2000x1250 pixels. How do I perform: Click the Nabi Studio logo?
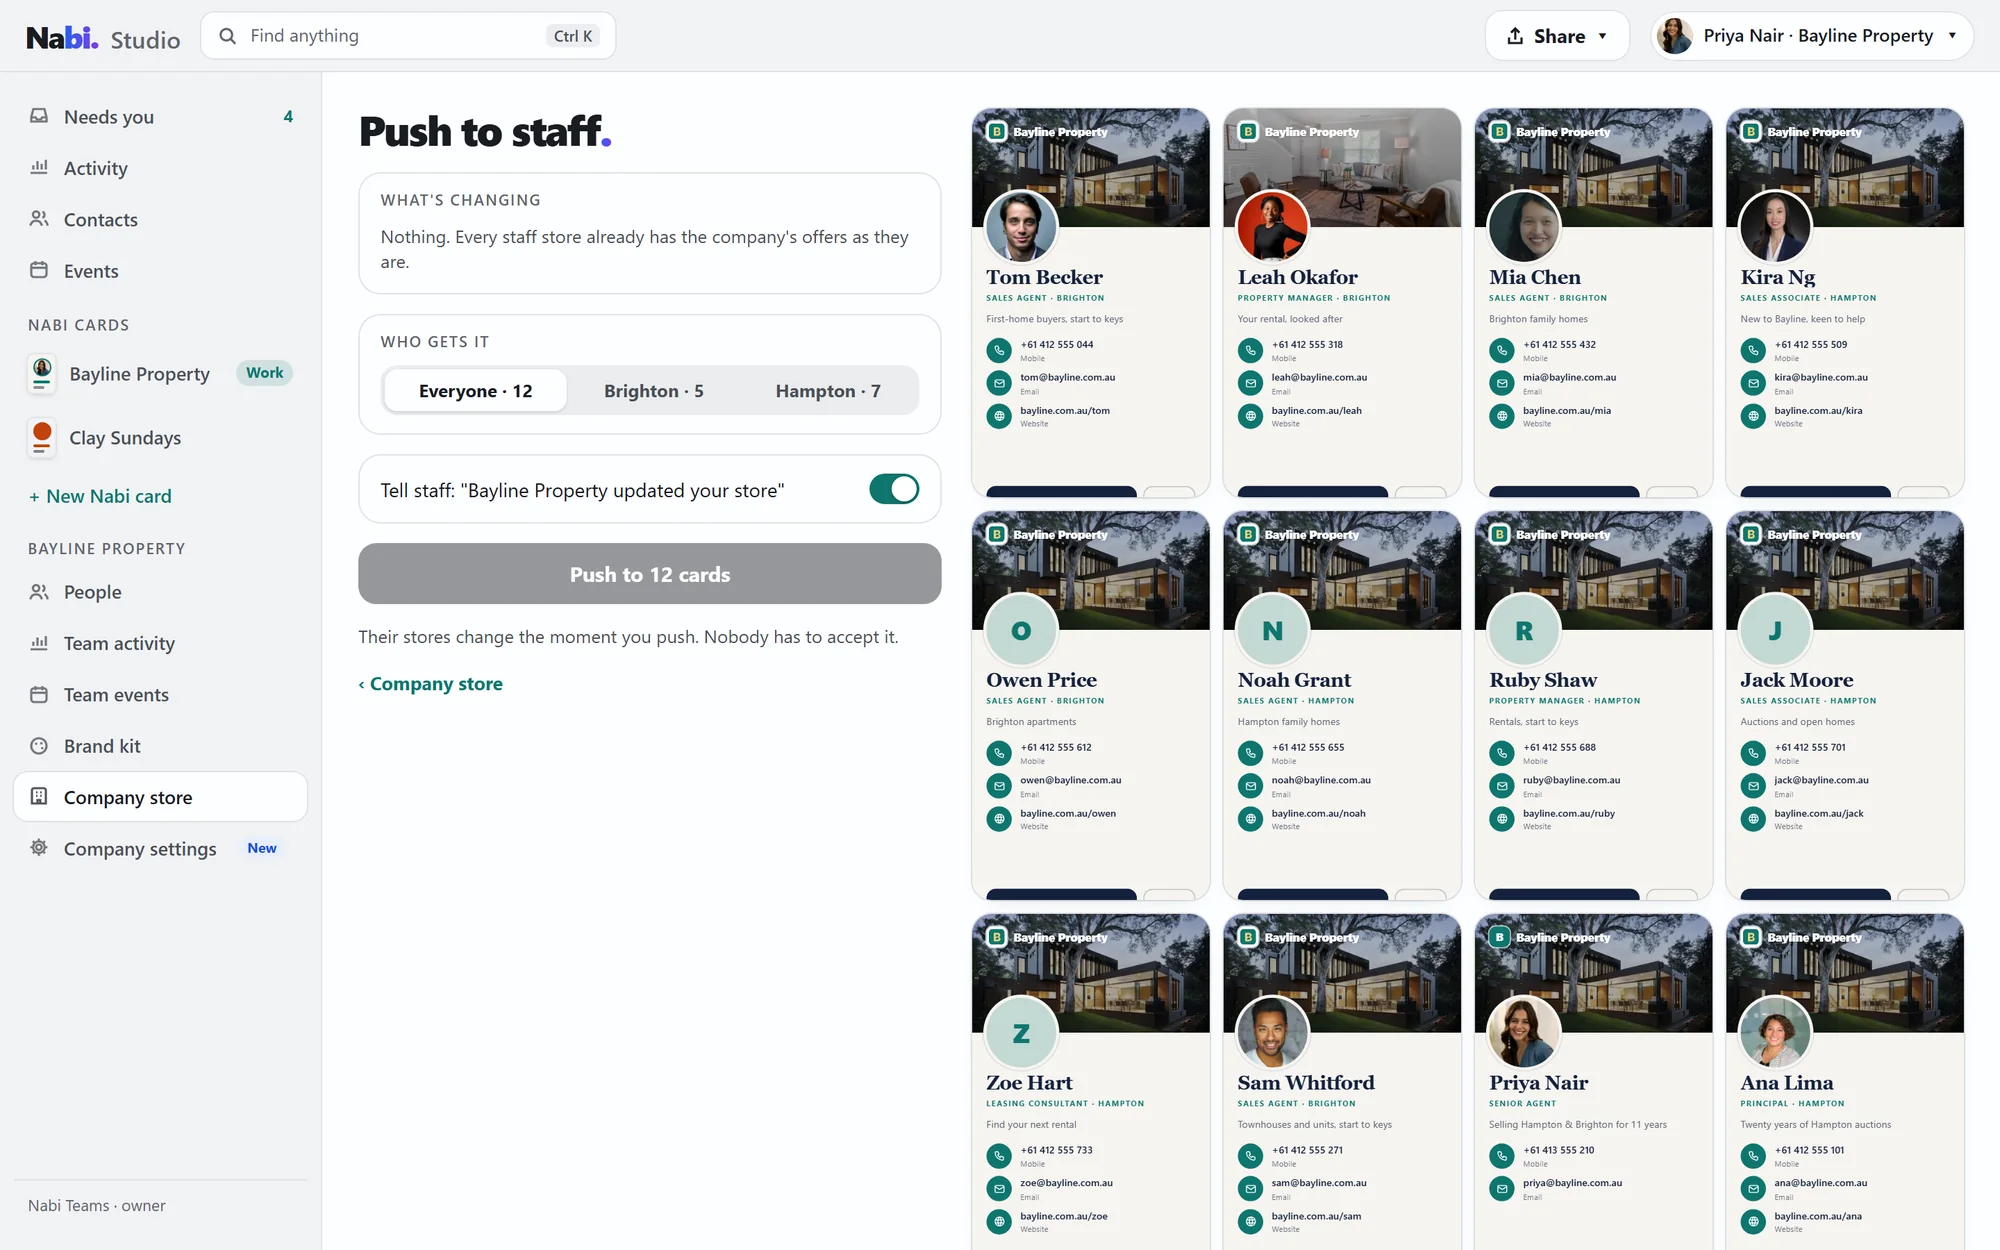(103, 38)
